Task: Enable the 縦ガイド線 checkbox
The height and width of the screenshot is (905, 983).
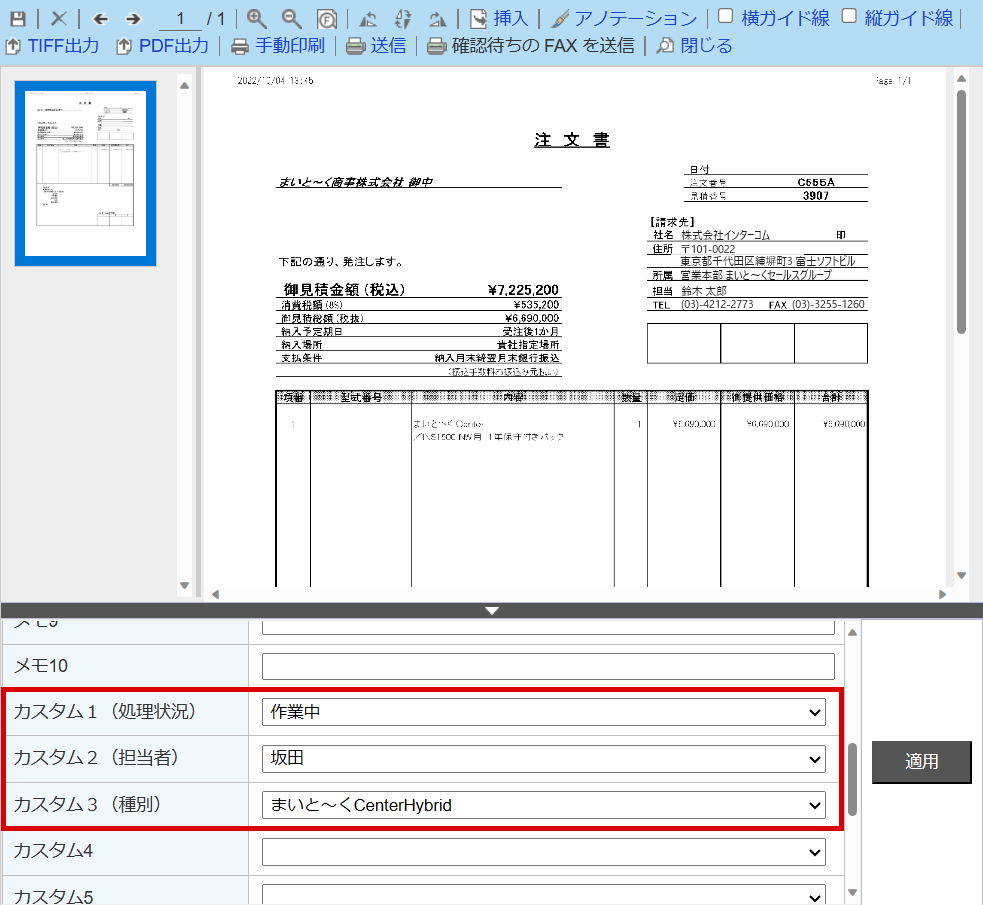Action: 849,16
